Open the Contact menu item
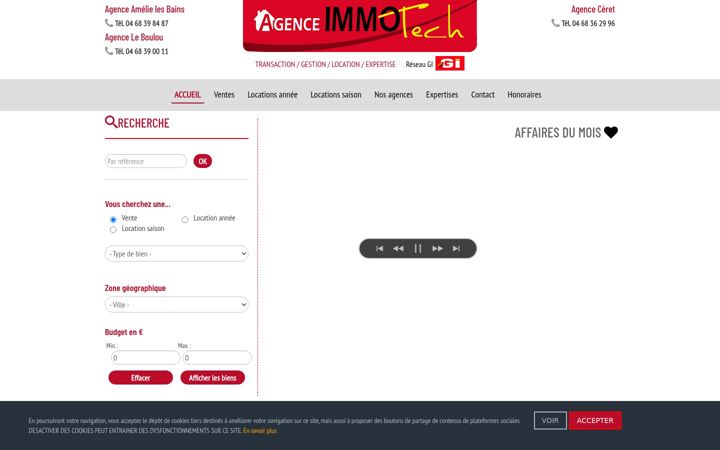Viewport: 720px width, 450px height. [483, 95]
